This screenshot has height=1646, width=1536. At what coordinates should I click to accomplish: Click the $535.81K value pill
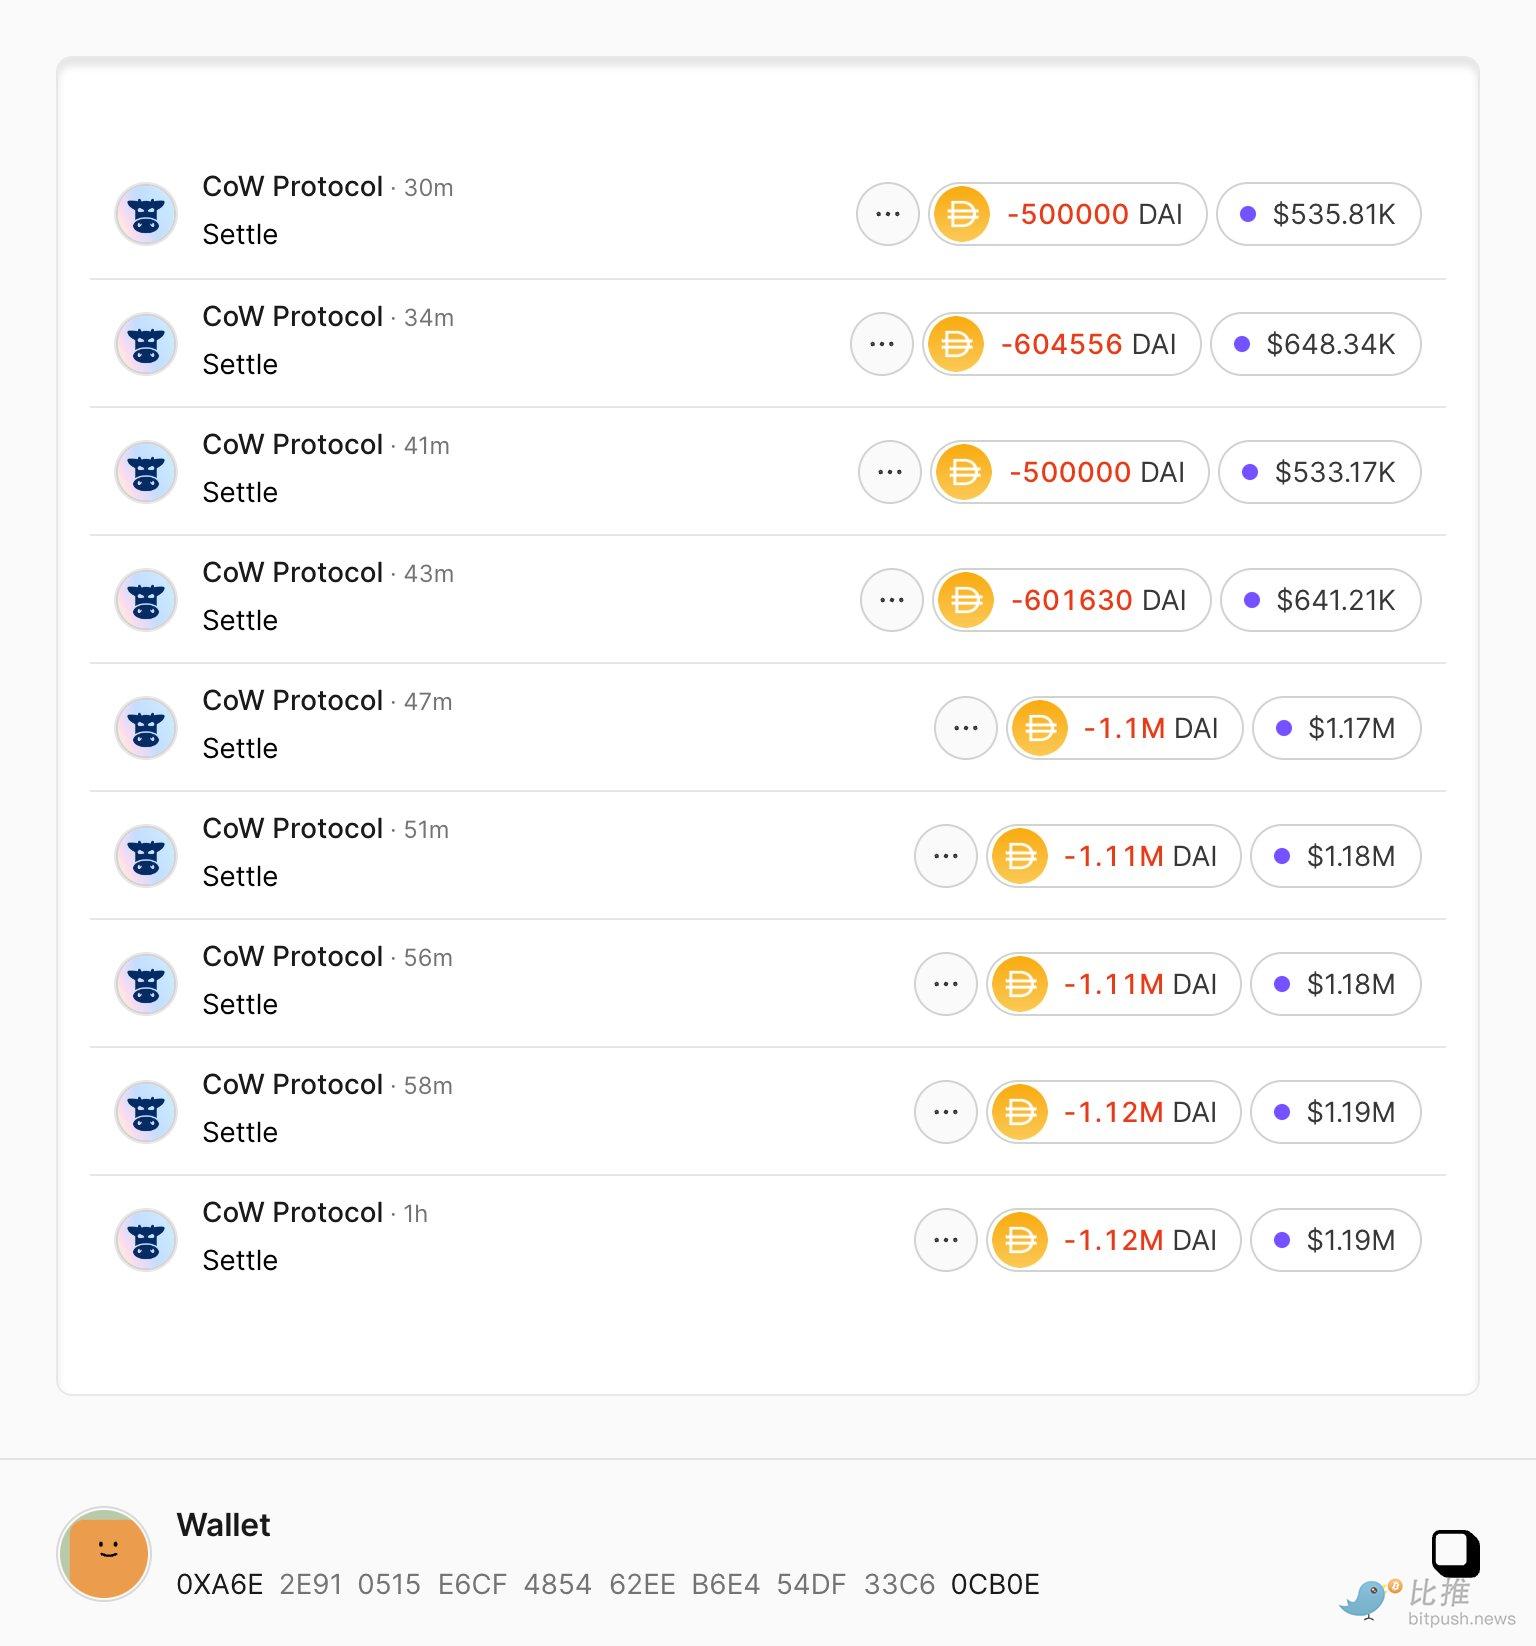[1319, 214]
